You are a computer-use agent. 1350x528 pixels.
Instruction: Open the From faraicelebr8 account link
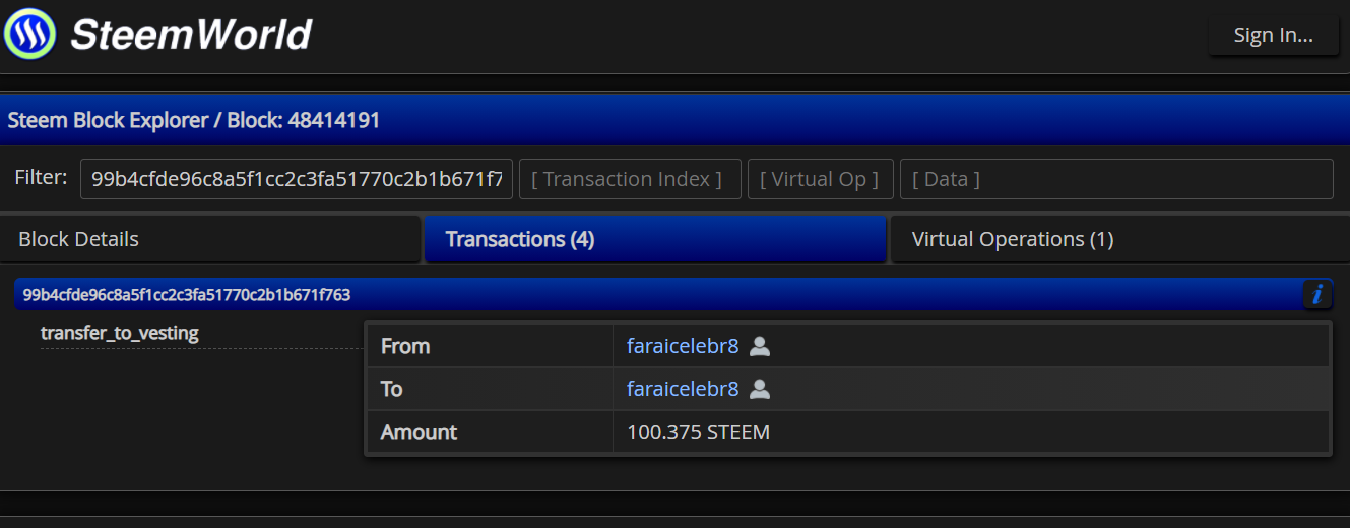682,346
